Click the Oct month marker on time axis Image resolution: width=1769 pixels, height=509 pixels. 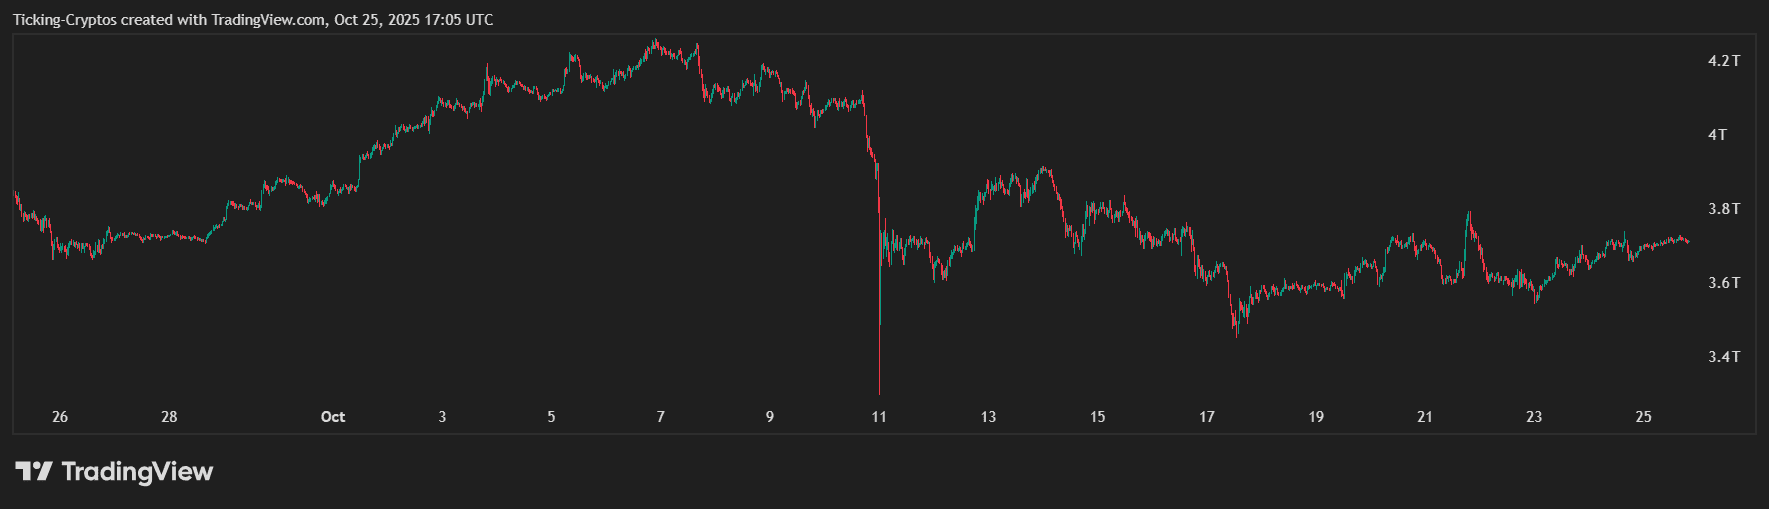pyautogui.click(x=333, y=417)
